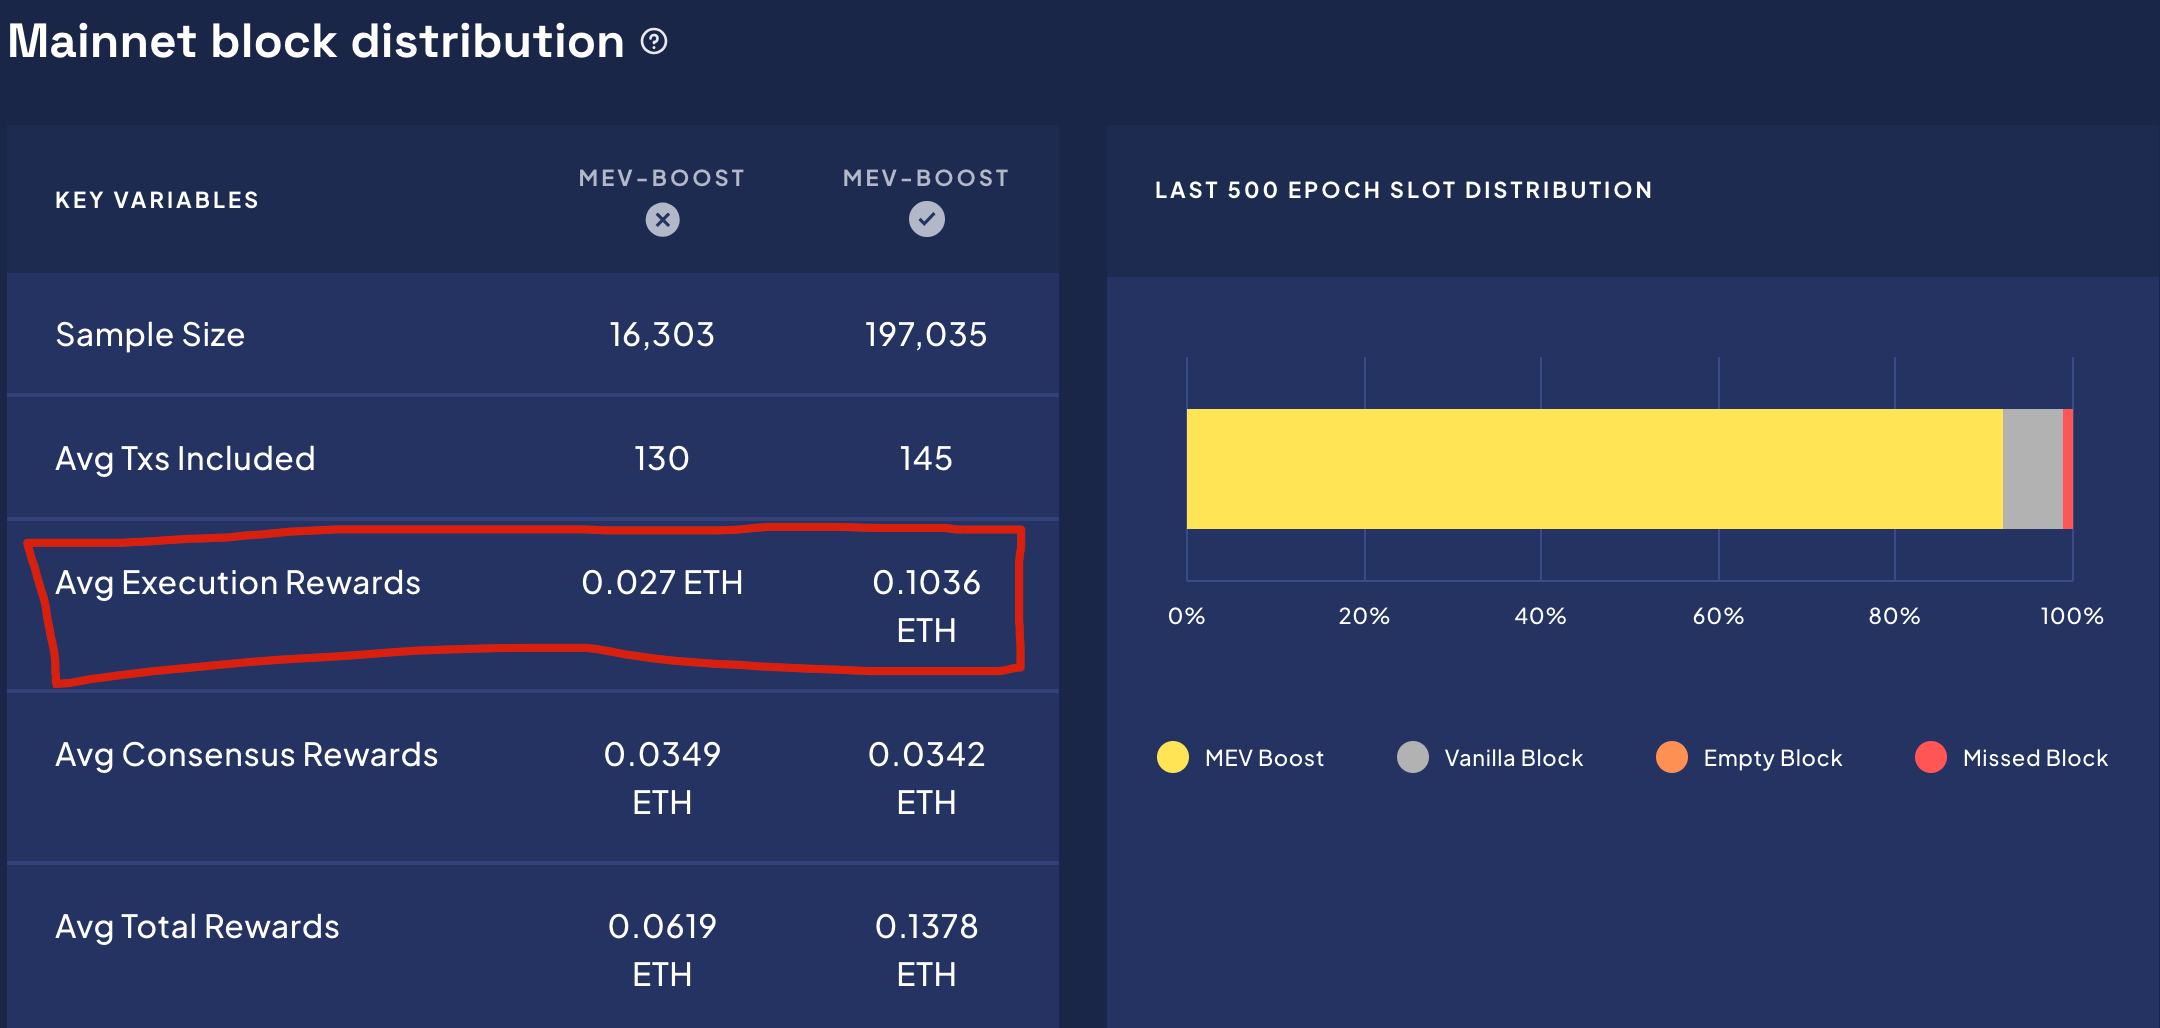The width and height of the screenshot is (2160, 1028).
Task: Click the Avg Txs Included row label
Action: click(185, 459)
